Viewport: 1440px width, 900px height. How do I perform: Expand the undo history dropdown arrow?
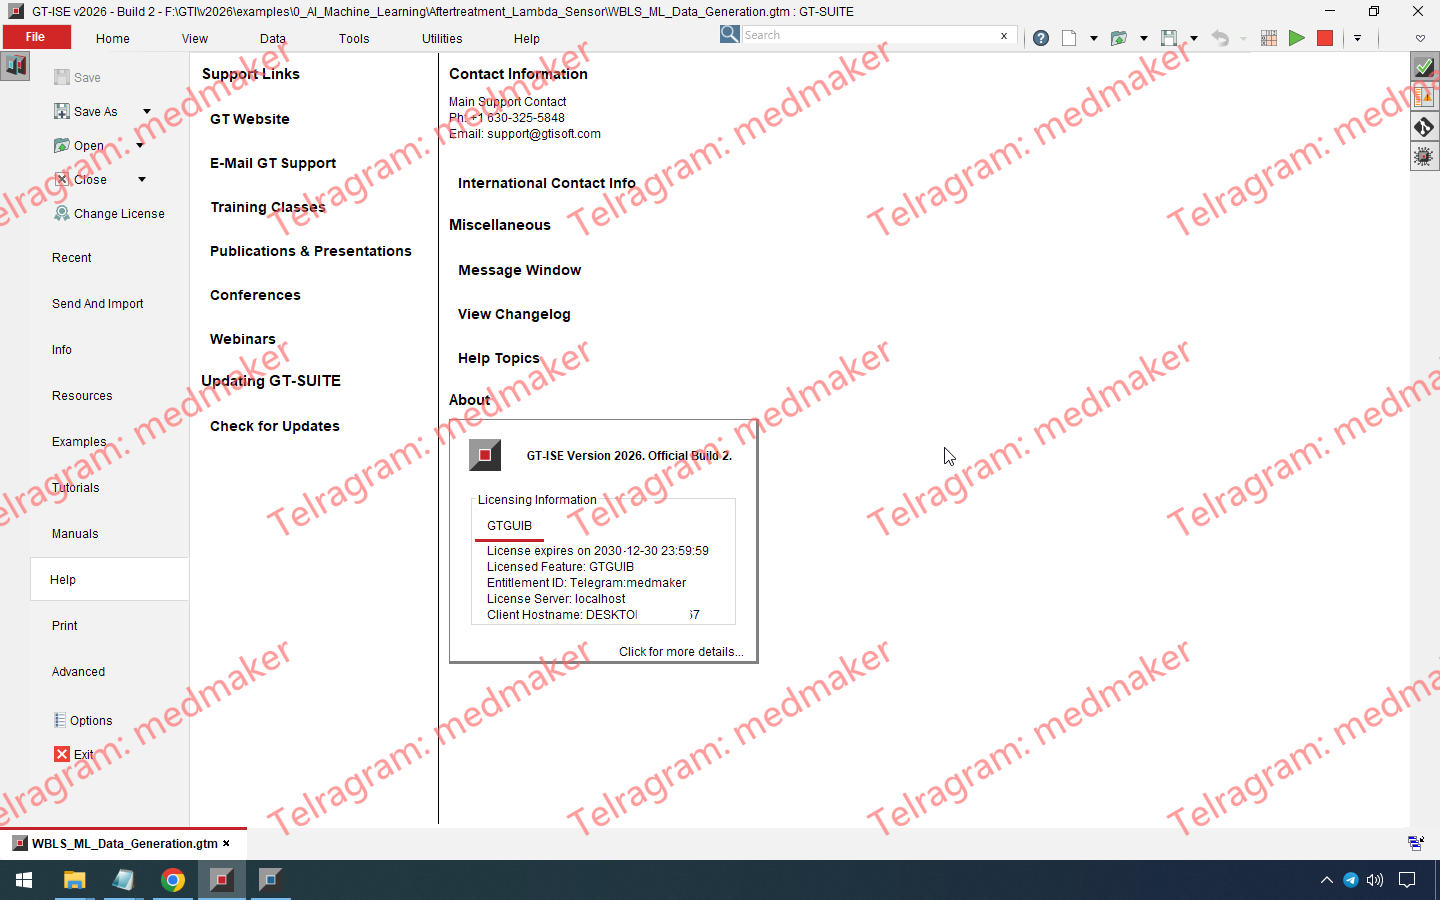pyautogui.click(x=1243, y=38)
